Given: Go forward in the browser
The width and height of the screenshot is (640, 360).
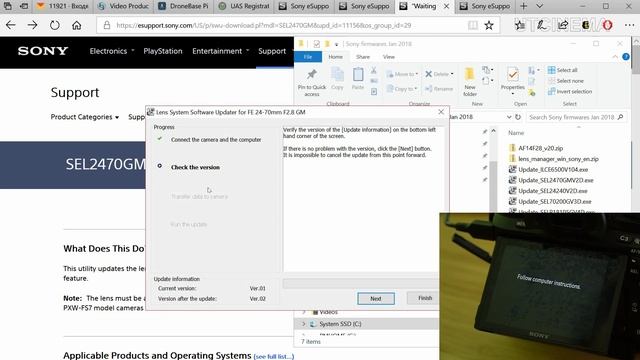Looking at the screenshot, I should [32, 25].
